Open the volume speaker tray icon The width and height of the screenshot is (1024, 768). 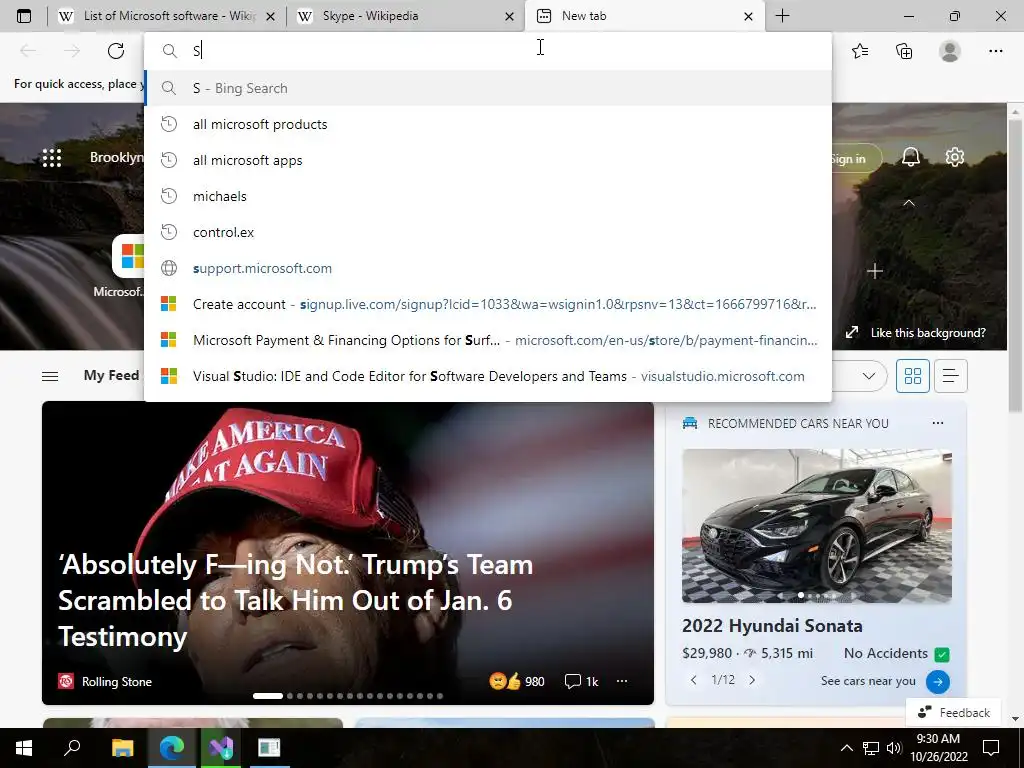coord(893,748)
